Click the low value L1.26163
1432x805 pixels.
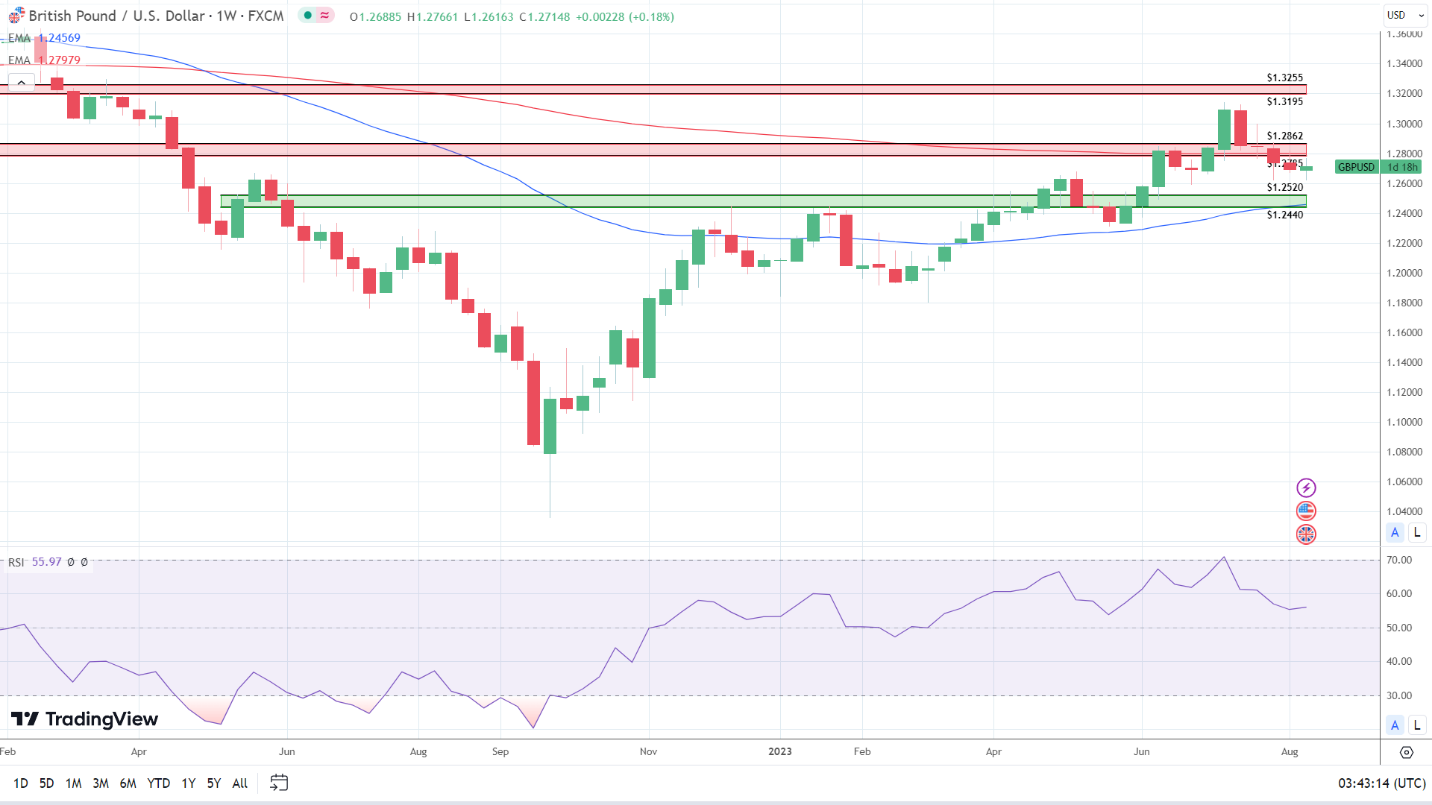[489, 17]
